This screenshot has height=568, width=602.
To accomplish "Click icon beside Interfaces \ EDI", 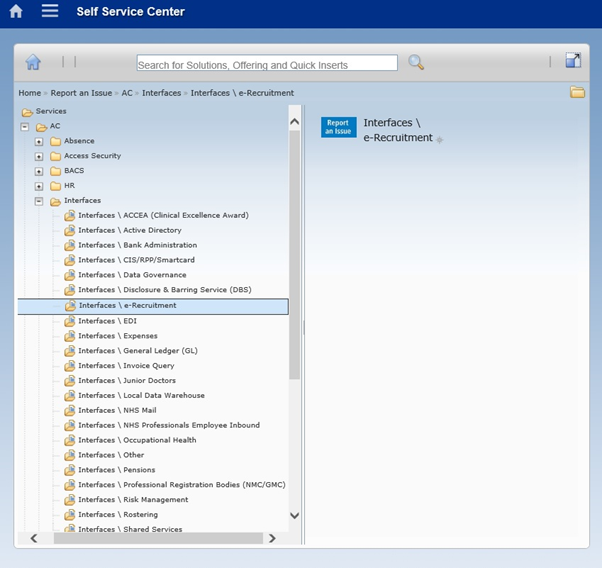I will (69, 321).
